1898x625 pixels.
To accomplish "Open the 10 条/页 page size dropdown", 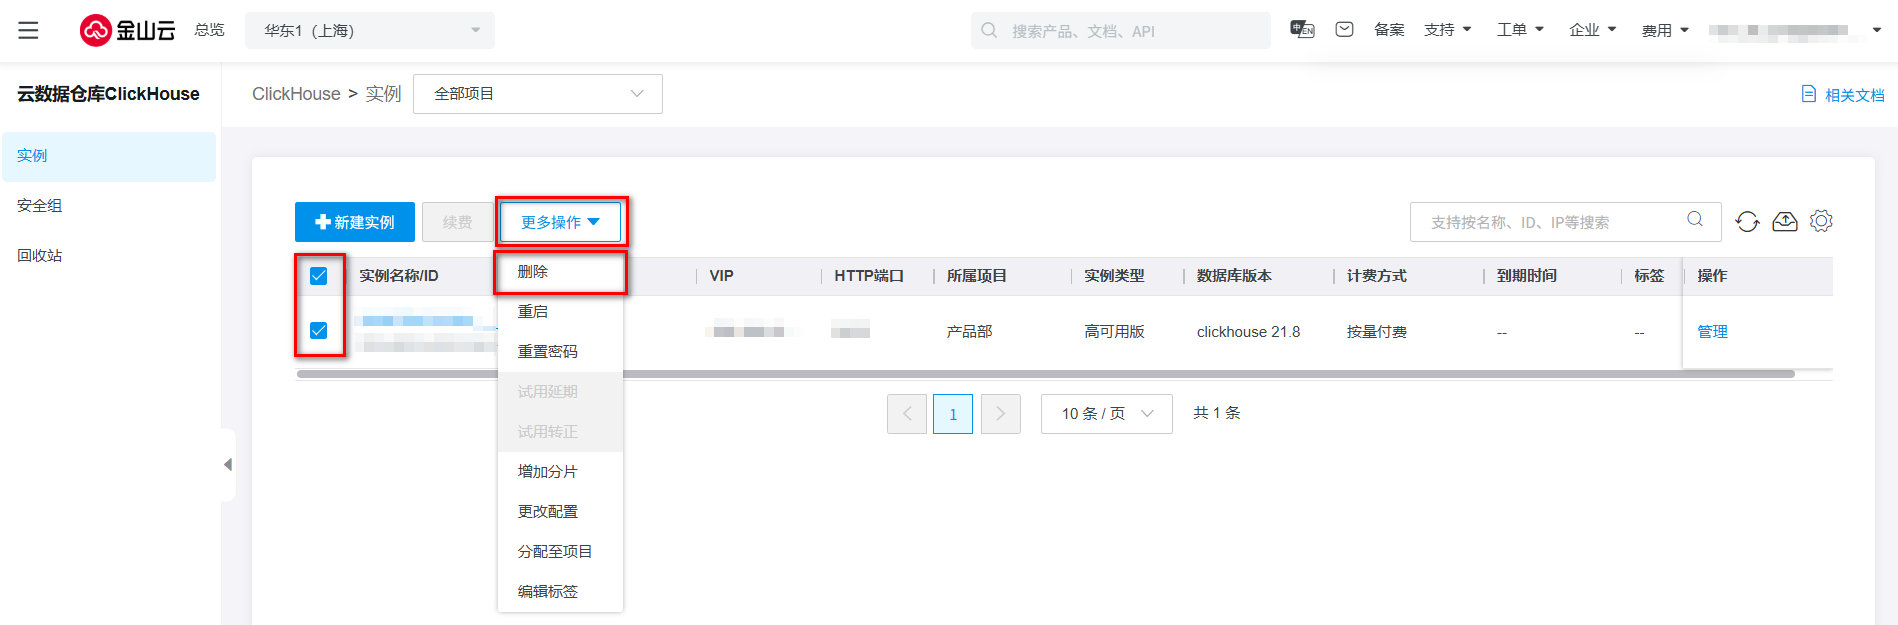I will [x=1106, y=414].
